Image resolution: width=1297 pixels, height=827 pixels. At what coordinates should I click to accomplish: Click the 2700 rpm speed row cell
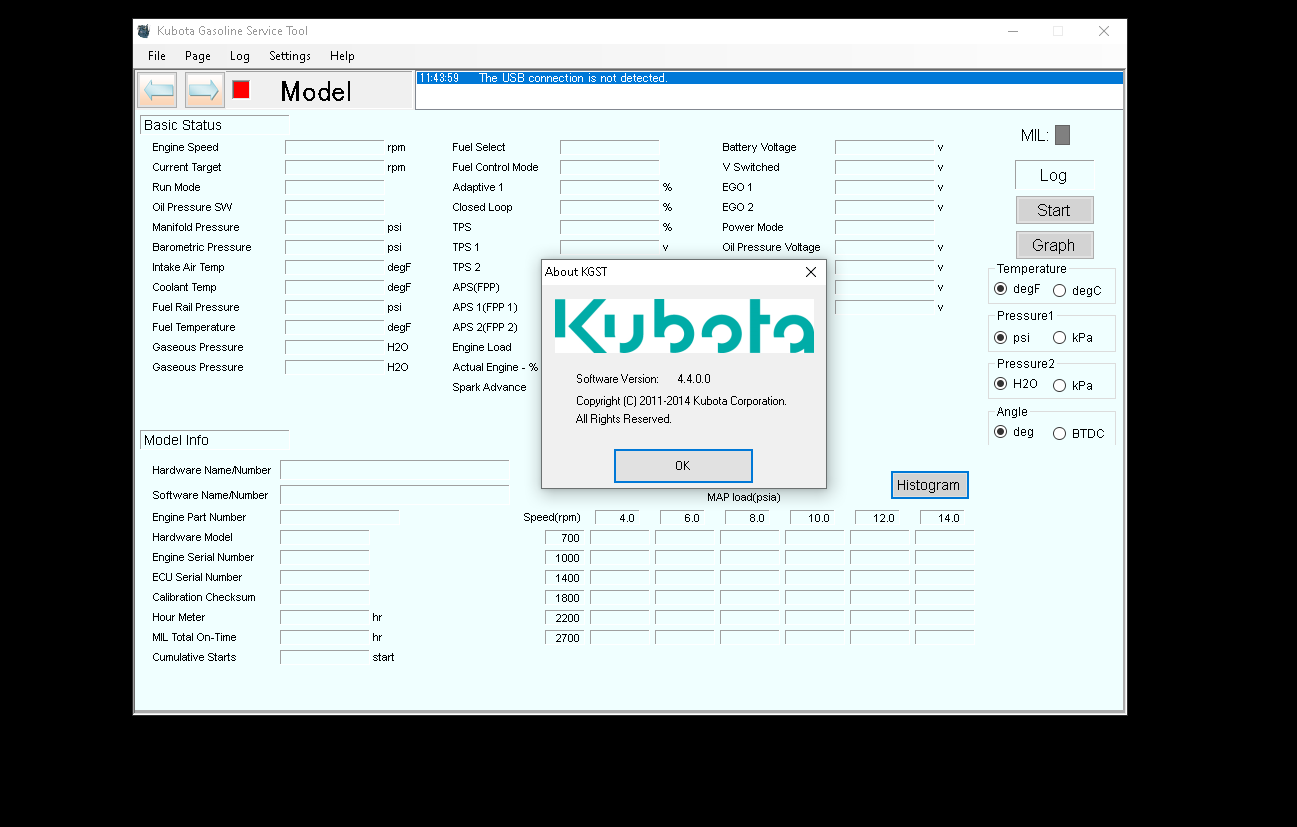pos(564,638)
